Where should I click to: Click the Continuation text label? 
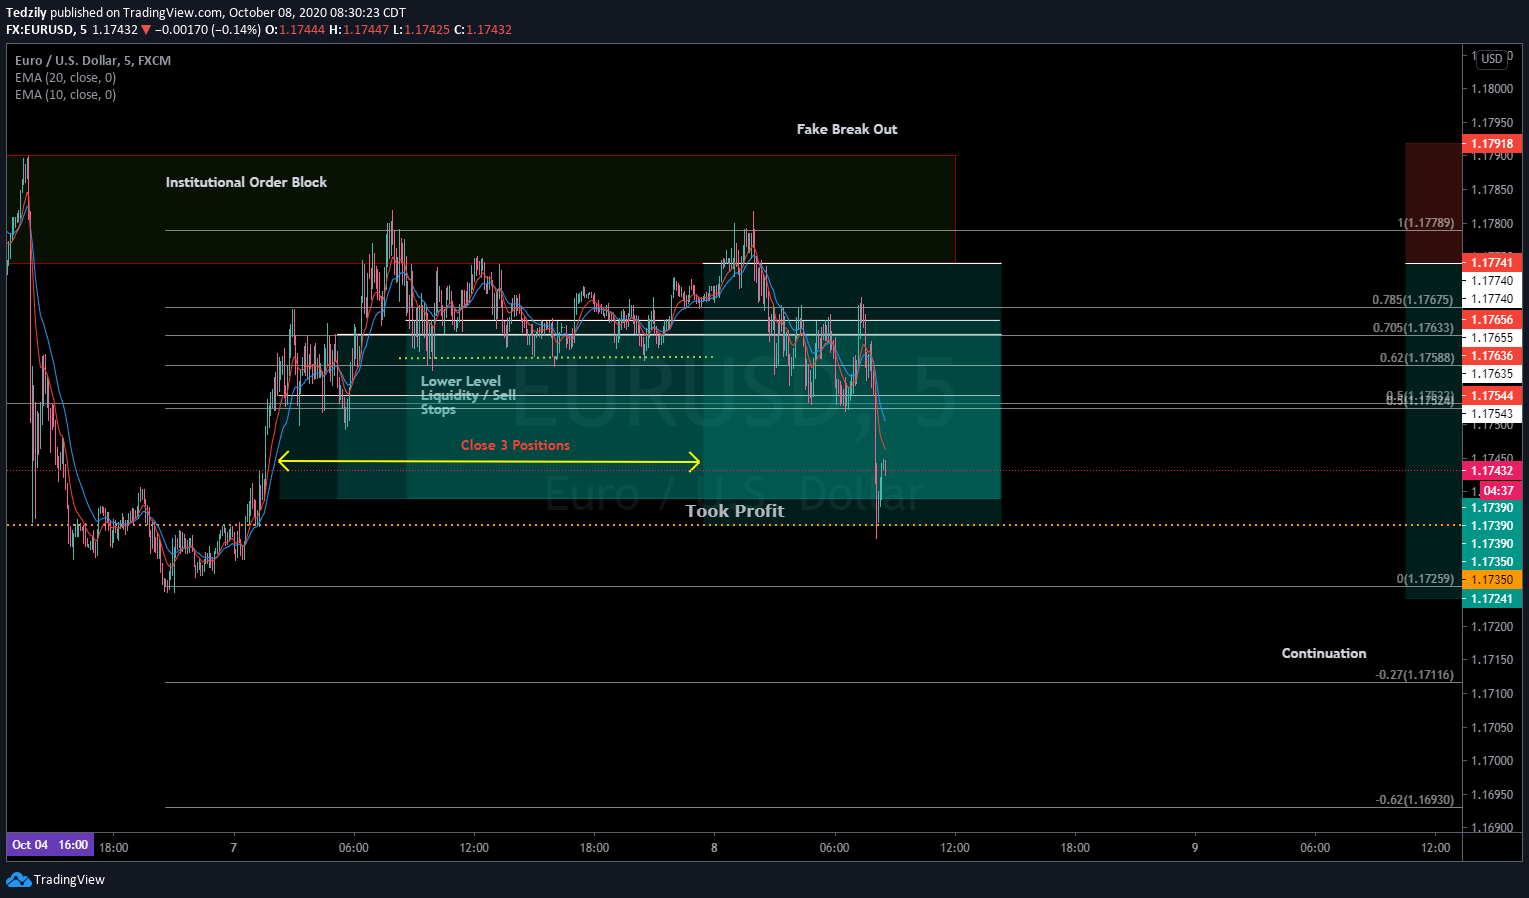[1324, 653]
